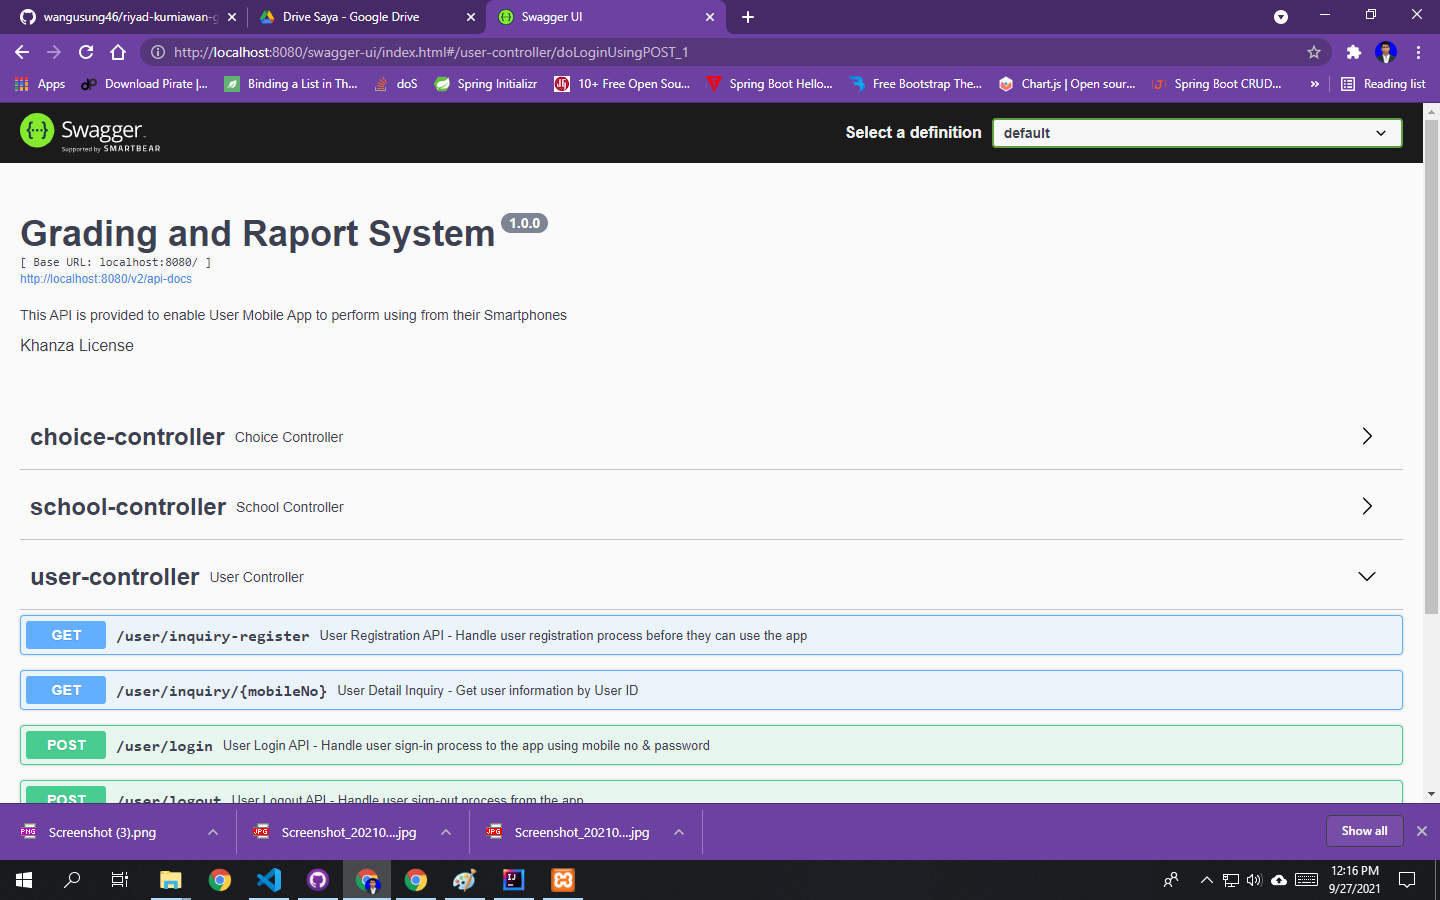
Task: Collapse the user-controller section
Action: pyautogui.click(x=711, y=576)
